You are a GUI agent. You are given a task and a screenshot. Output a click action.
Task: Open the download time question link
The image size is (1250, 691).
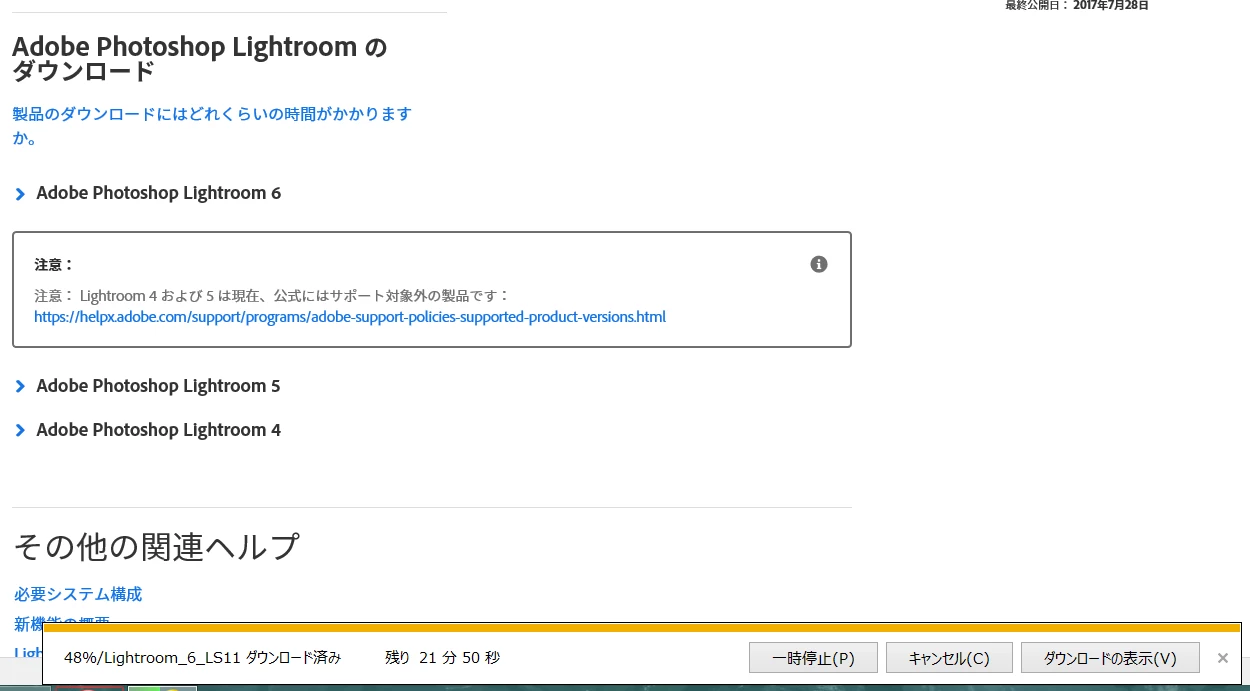(x=212, y=126)
